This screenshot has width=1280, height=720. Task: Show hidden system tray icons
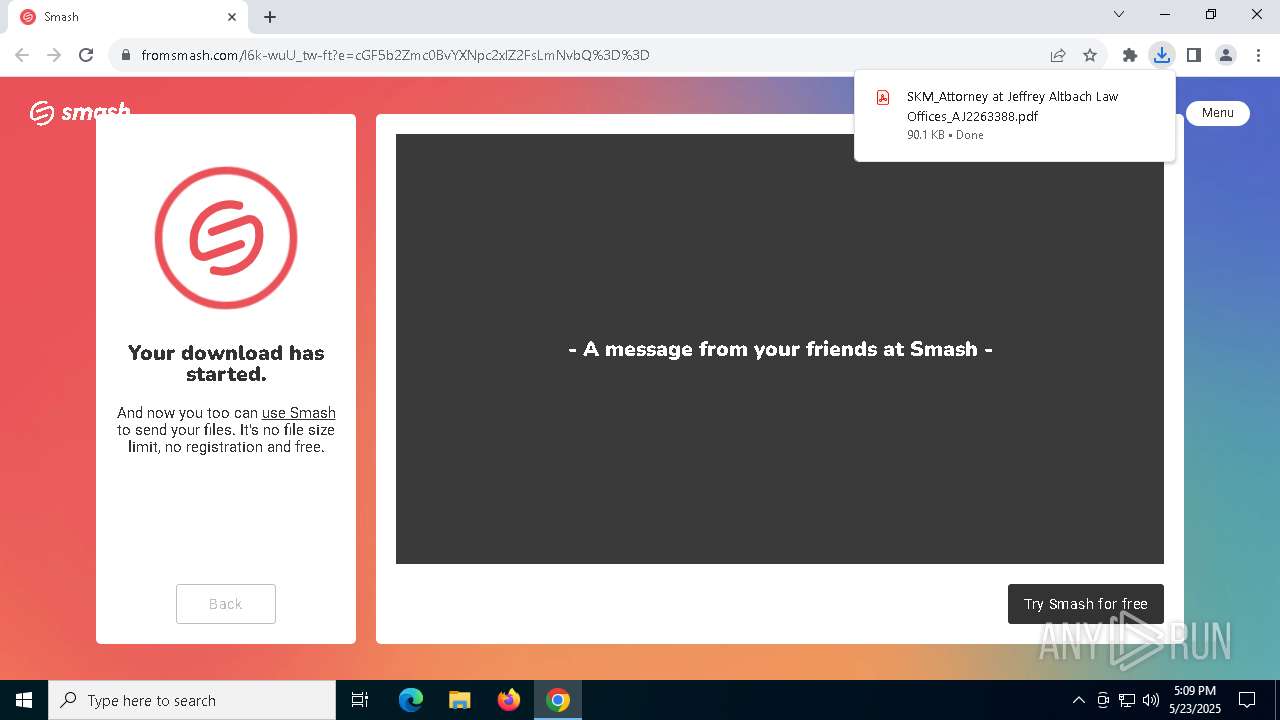click(x=1078, y=700)
